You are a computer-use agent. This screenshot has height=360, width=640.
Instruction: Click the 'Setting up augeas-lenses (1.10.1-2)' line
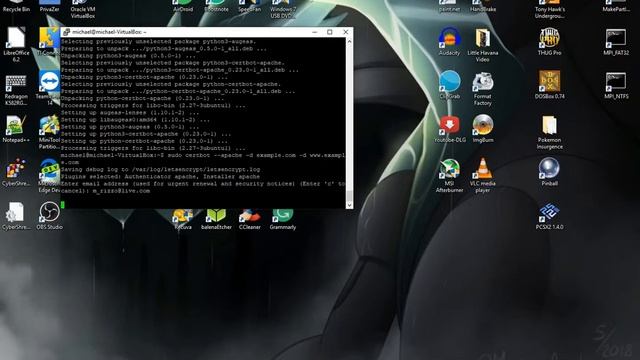tap(130, 113)
